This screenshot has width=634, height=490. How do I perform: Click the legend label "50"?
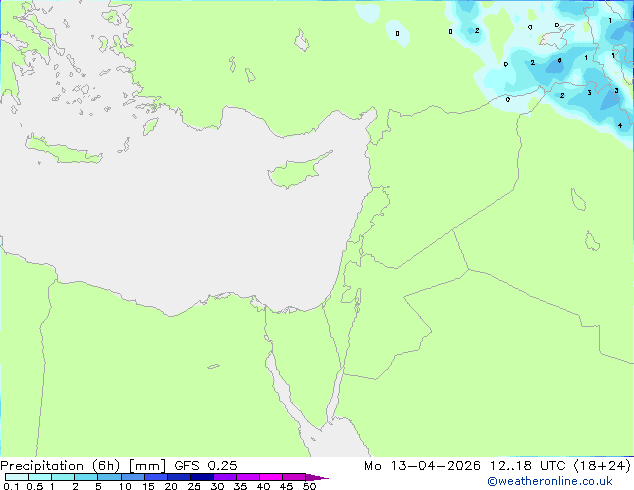[309, 486]
